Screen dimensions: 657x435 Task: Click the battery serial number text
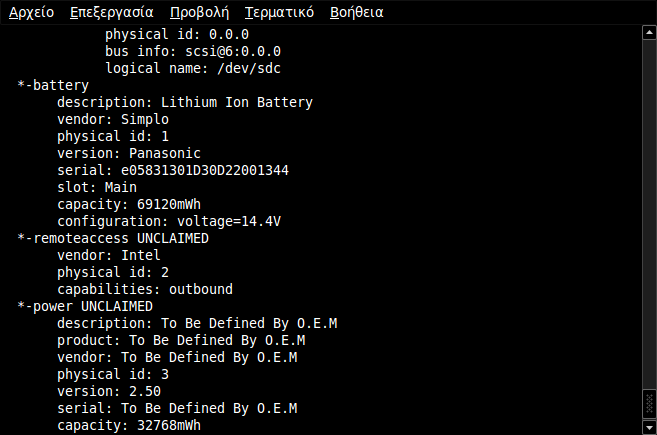click(204, 170)
